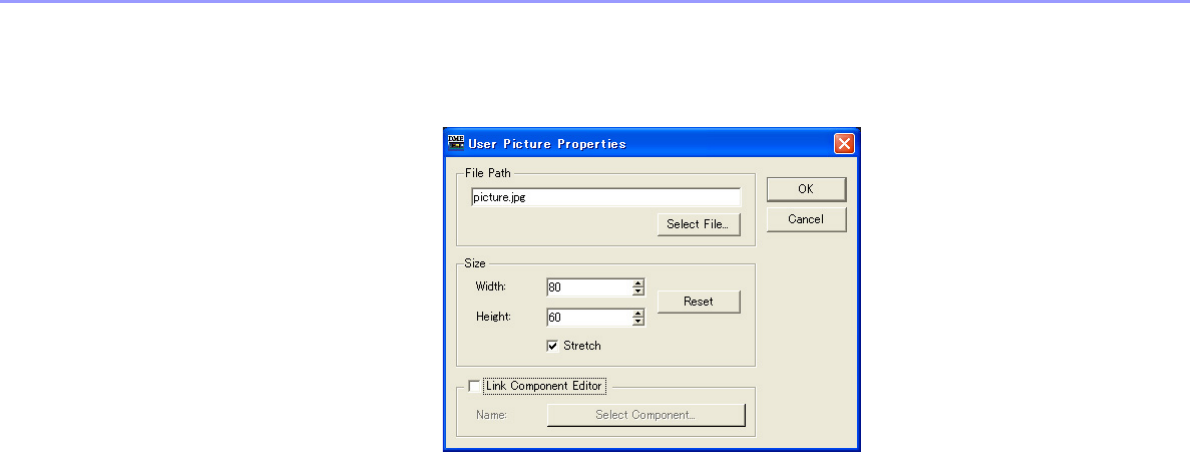Click the Select Component button
The height and width of the screenshot is (452, 1190).
click(x=646, y=416)
